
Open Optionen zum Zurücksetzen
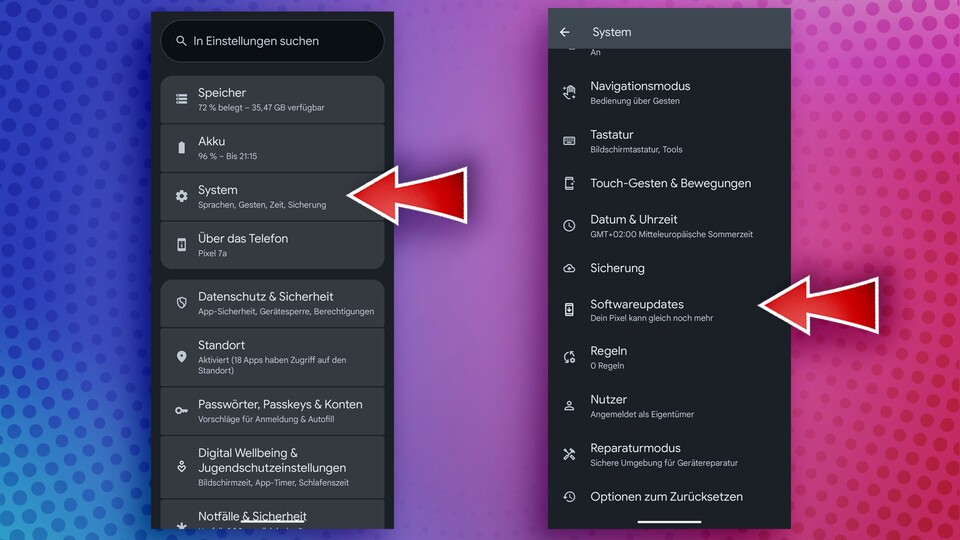(x=666, y=496)
